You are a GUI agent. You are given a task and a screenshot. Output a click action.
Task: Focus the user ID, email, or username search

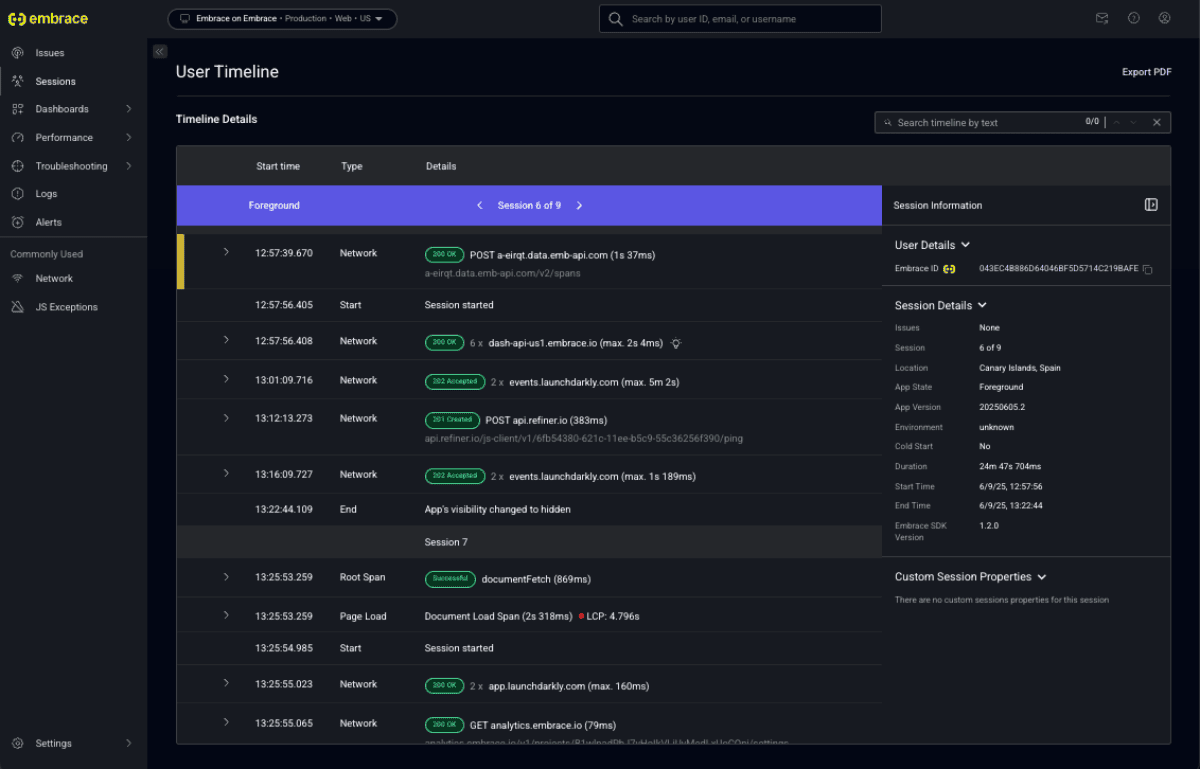[740, 19]
